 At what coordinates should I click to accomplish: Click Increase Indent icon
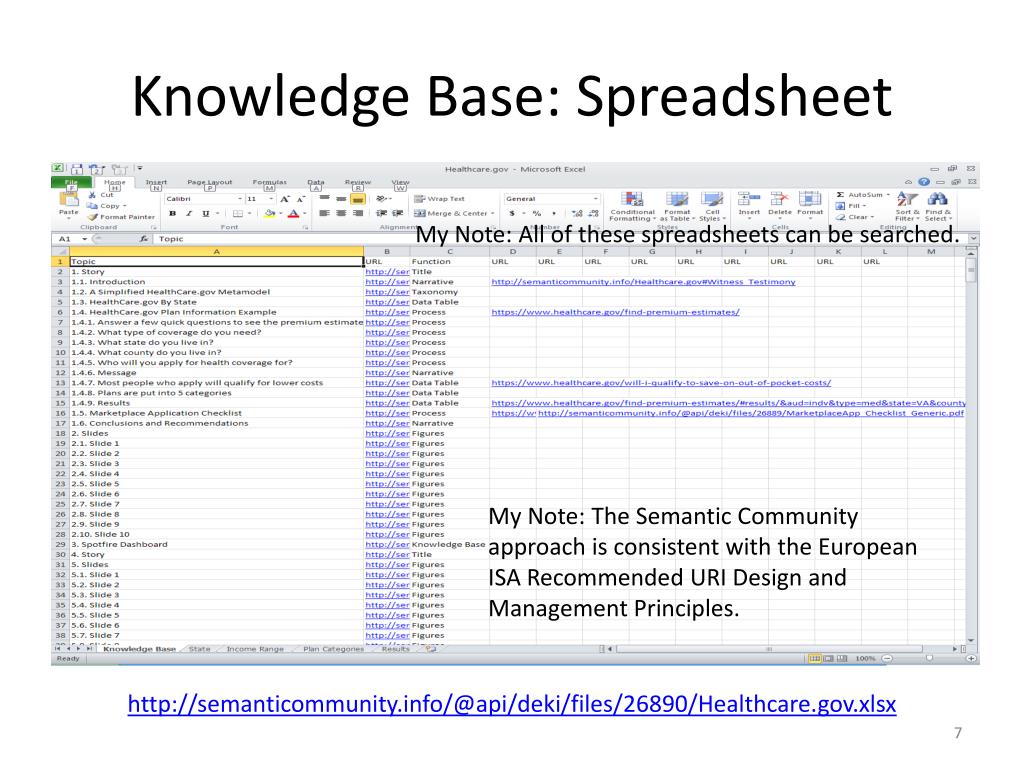[397, 214]
